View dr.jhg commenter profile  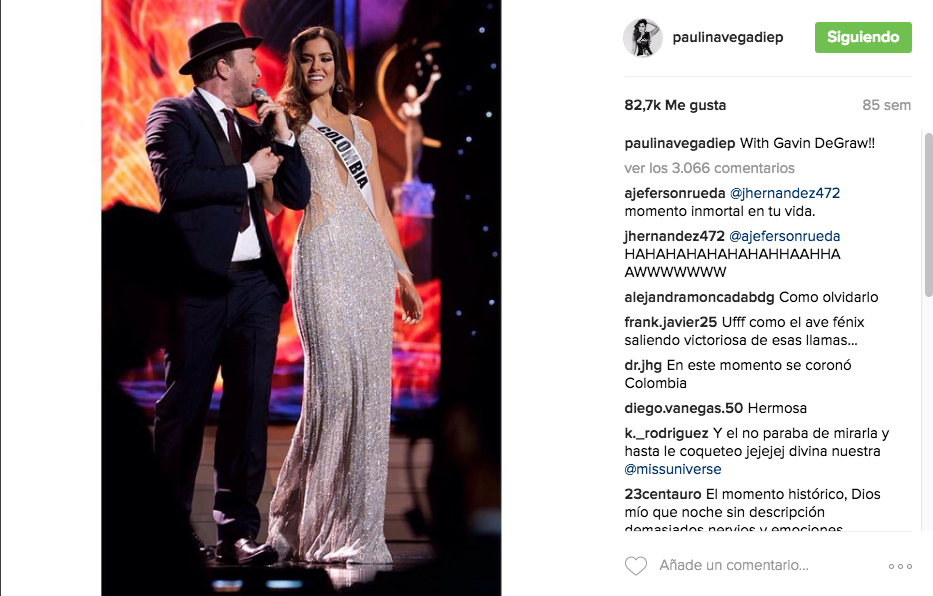pyautogui.click(x=643, y=365)
